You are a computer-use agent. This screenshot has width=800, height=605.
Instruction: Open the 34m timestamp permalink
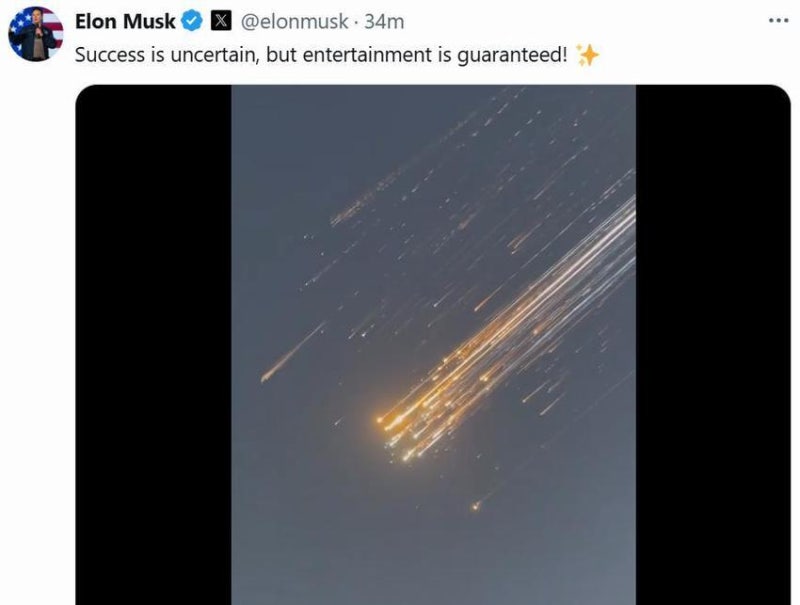pyautogui.click(x=384, y=22)
